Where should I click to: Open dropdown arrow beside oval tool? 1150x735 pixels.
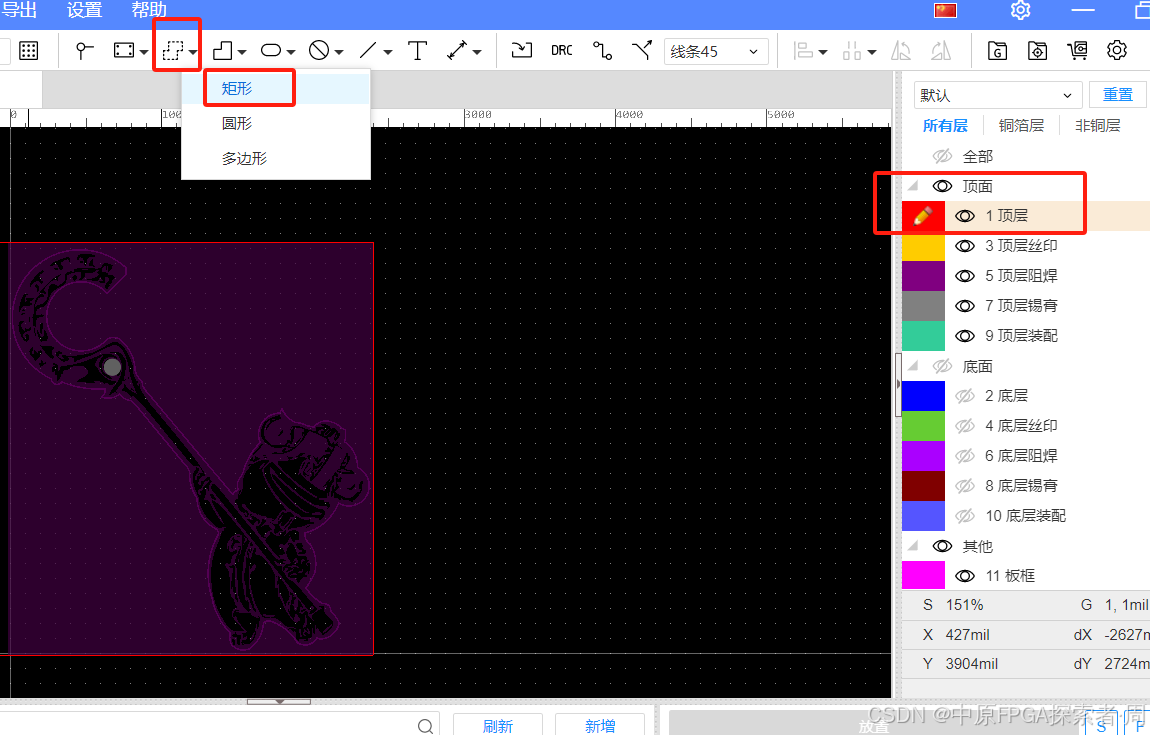[291, 52]
